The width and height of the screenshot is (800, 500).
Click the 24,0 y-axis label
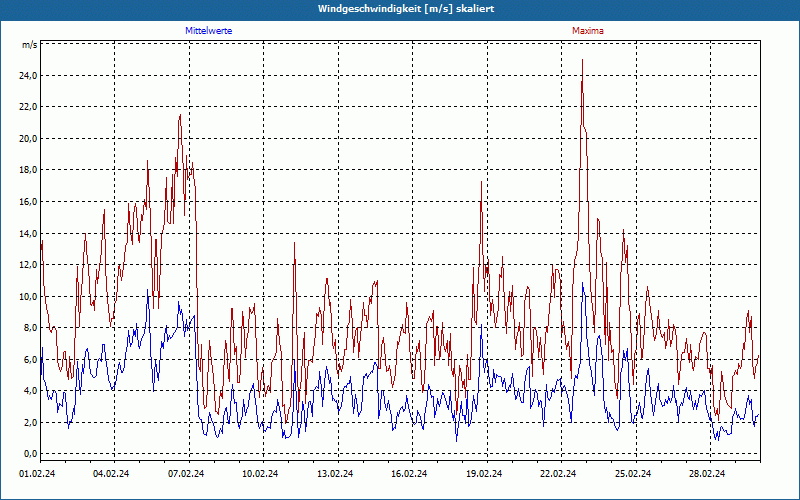click(x=29, y=76)
